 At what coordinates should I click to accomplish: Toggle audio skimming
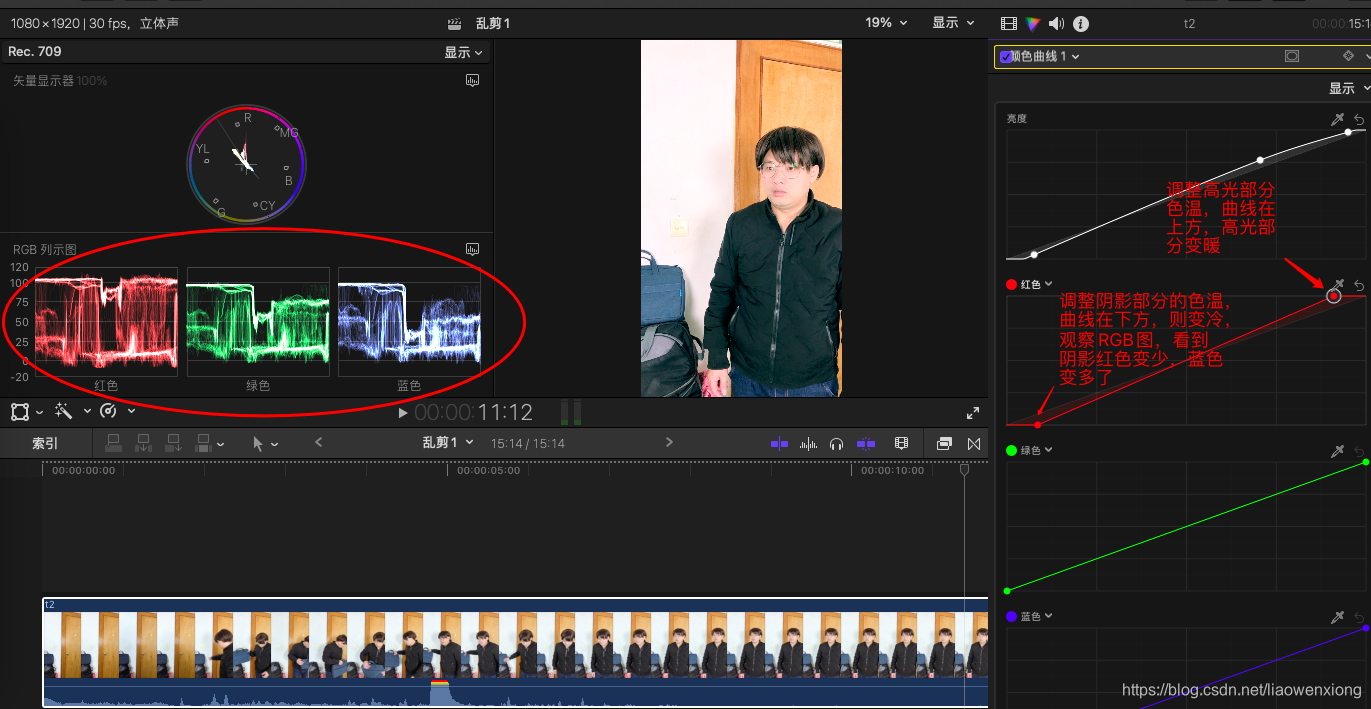(809, 443)
